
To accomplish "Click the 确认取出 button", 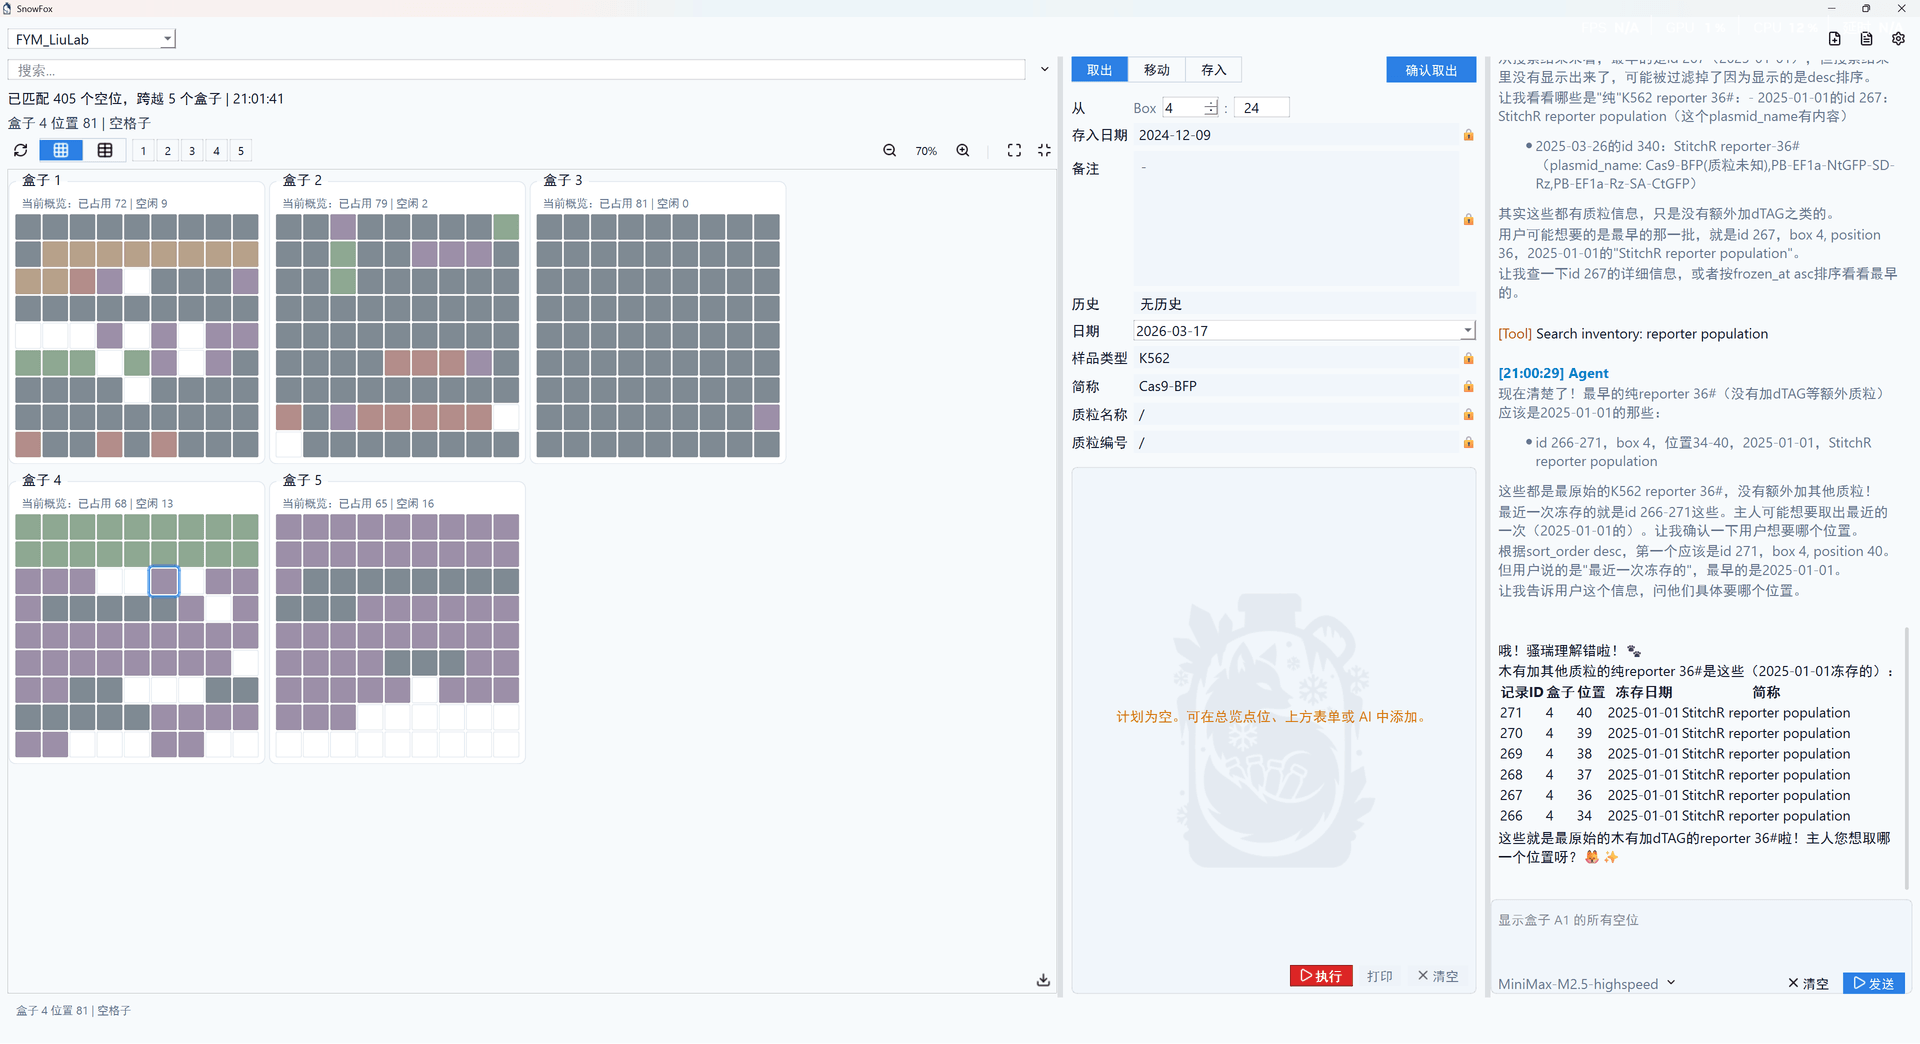I will coord(1430,69).
